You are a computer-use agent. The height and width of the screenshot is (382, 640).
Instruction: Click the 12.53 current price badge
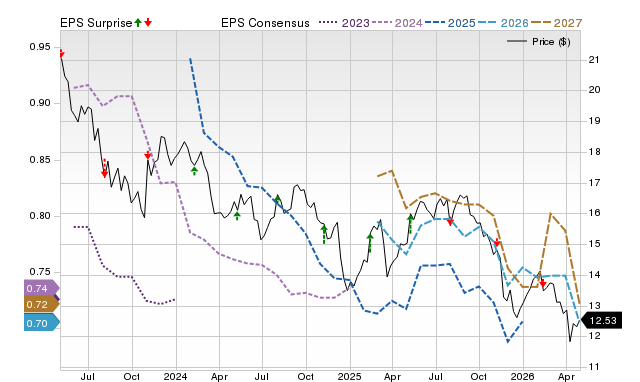click(601, 320)
